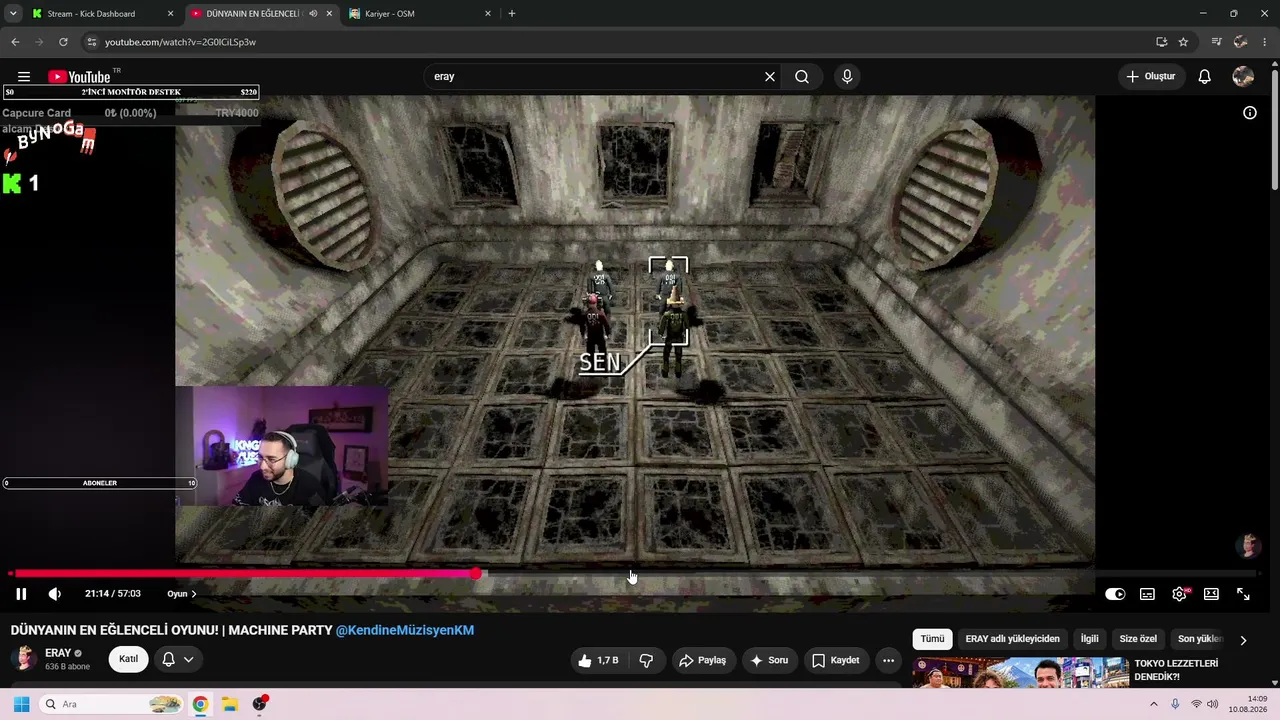Image resolution: width=1280 pixels, height=720 pixels.
Task: Open the taskbar clock and date
Action: pyautogui.click(x=1248, y=704)
